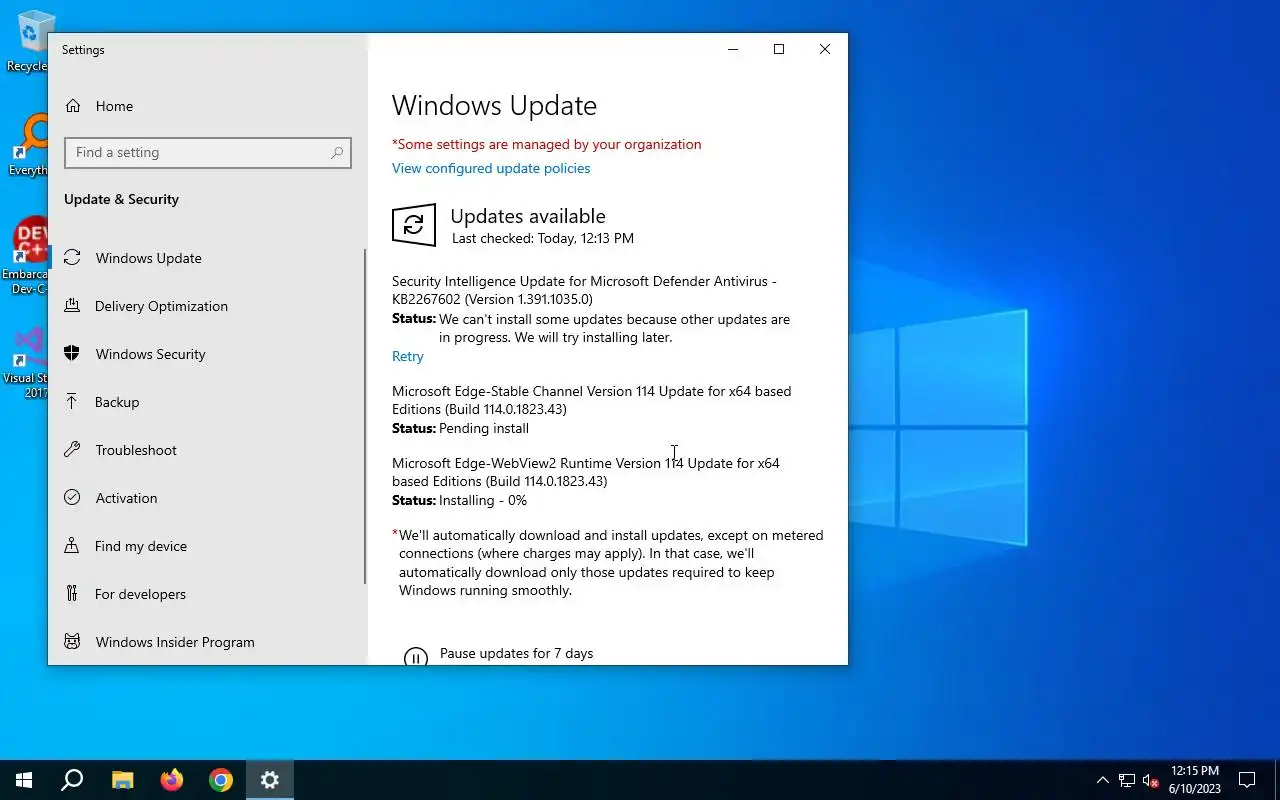Click View configured update policies link
This screenshot has height=800, width=1280.
491,168
